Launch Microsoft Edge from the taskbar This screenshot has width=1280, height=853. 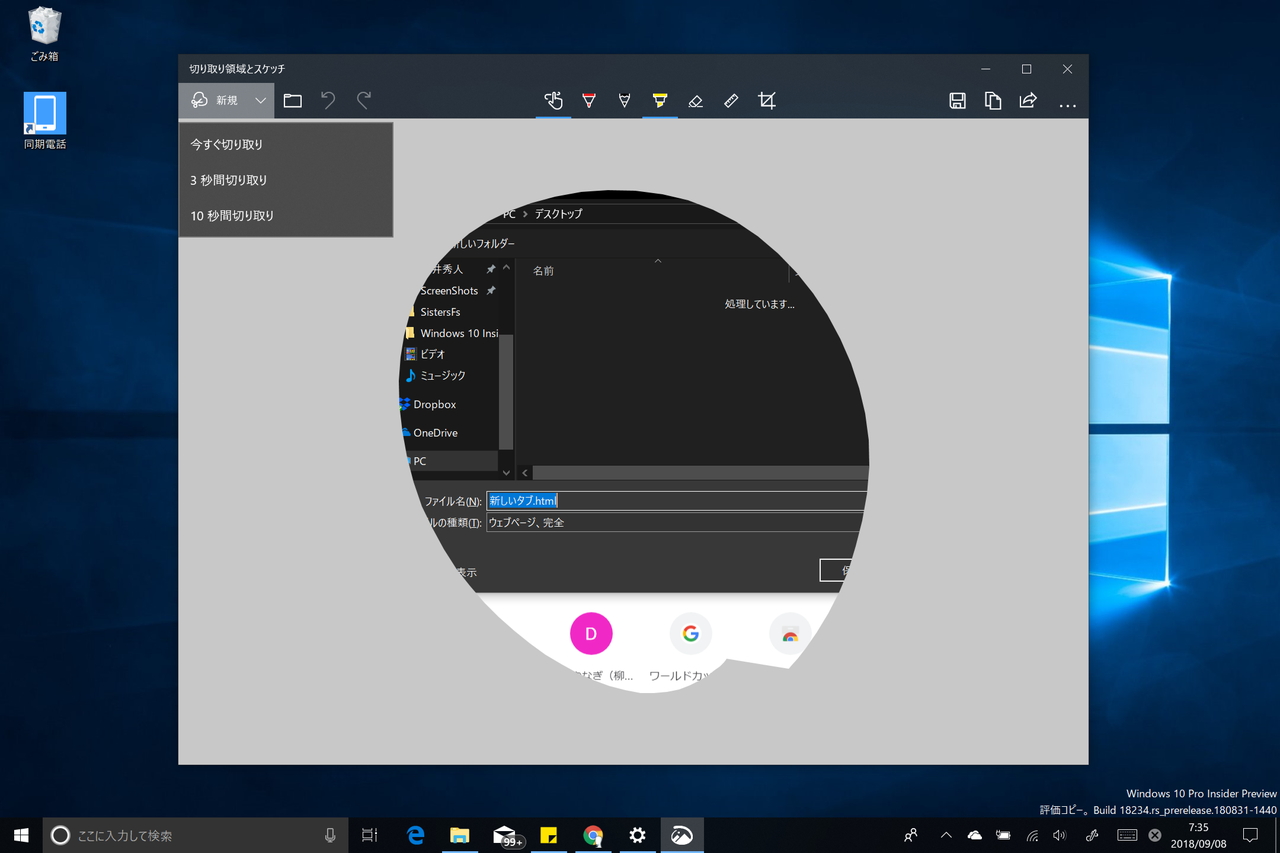coord(415,835)
